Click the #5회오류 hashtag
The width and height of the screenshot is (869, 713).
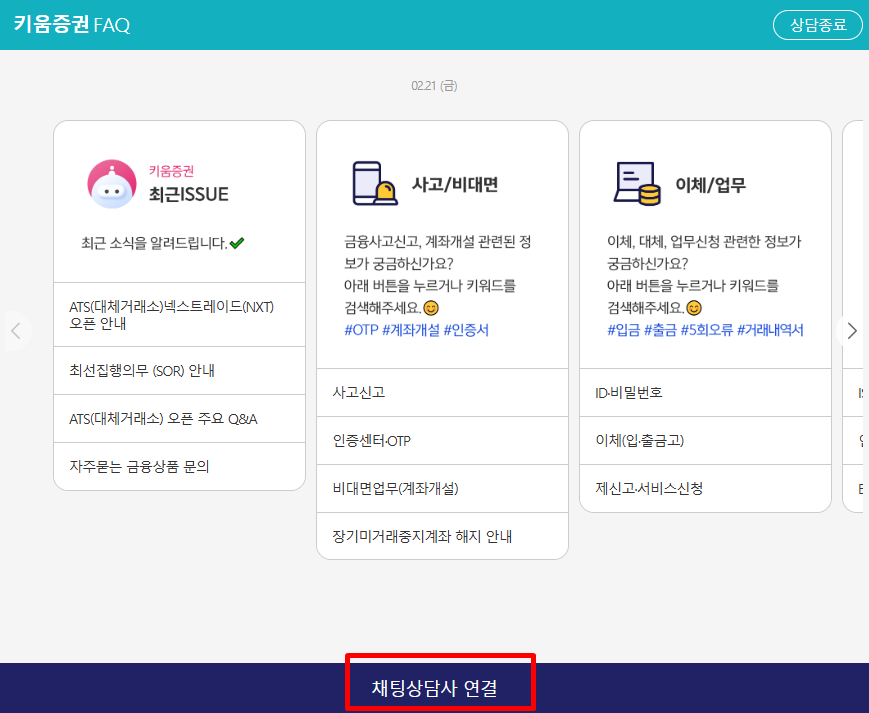click(x=707, y=330)
